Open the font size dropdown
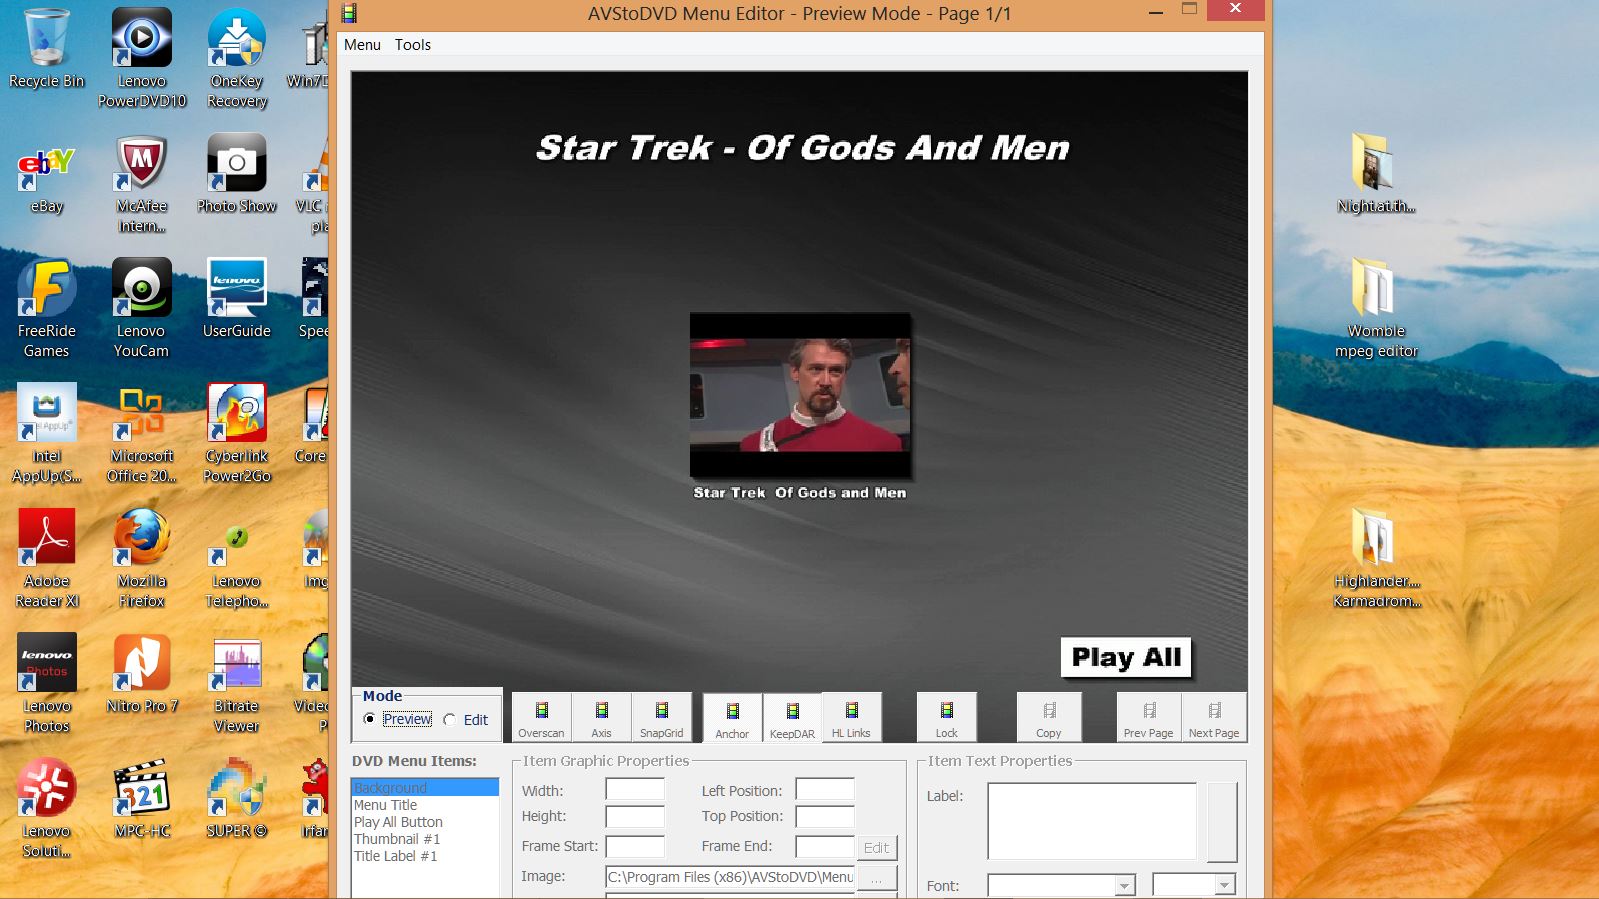Screen dimensions: 1599x899 [x=1224, y=885]
